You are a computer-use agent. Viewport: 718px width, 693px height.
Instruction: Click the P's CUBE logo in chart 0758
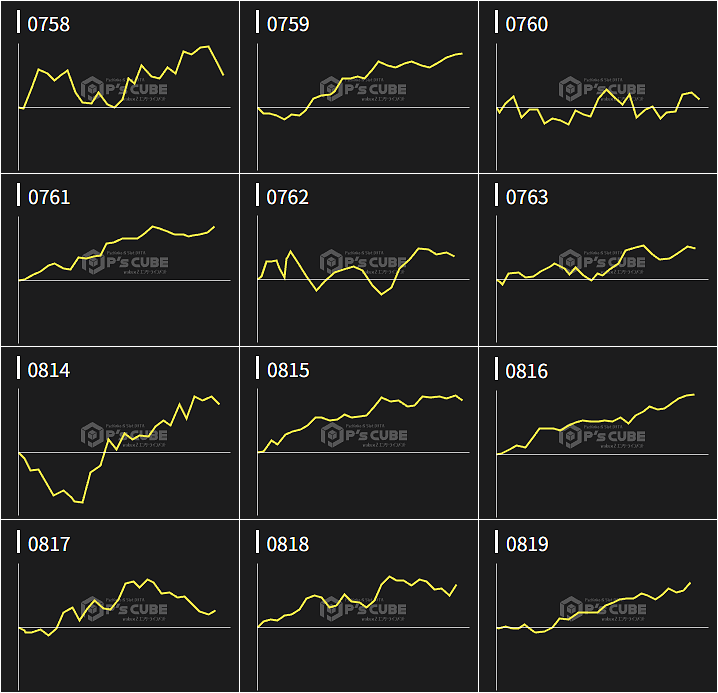(x=124, y=90)
